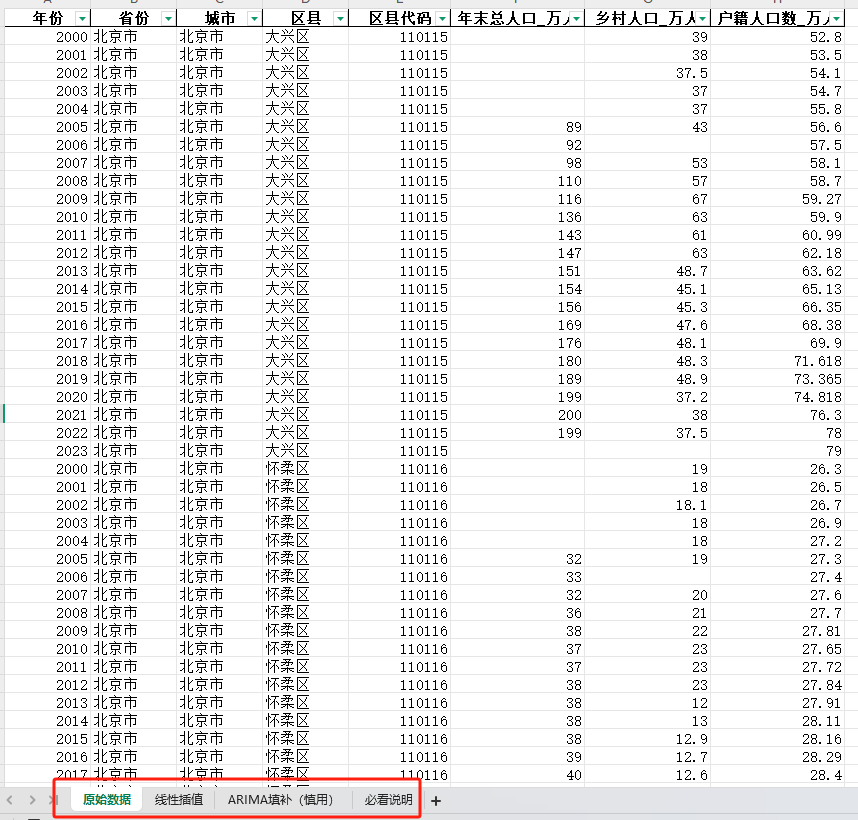Open the 区县 column filter dropdown

click(x=340, y=19)
